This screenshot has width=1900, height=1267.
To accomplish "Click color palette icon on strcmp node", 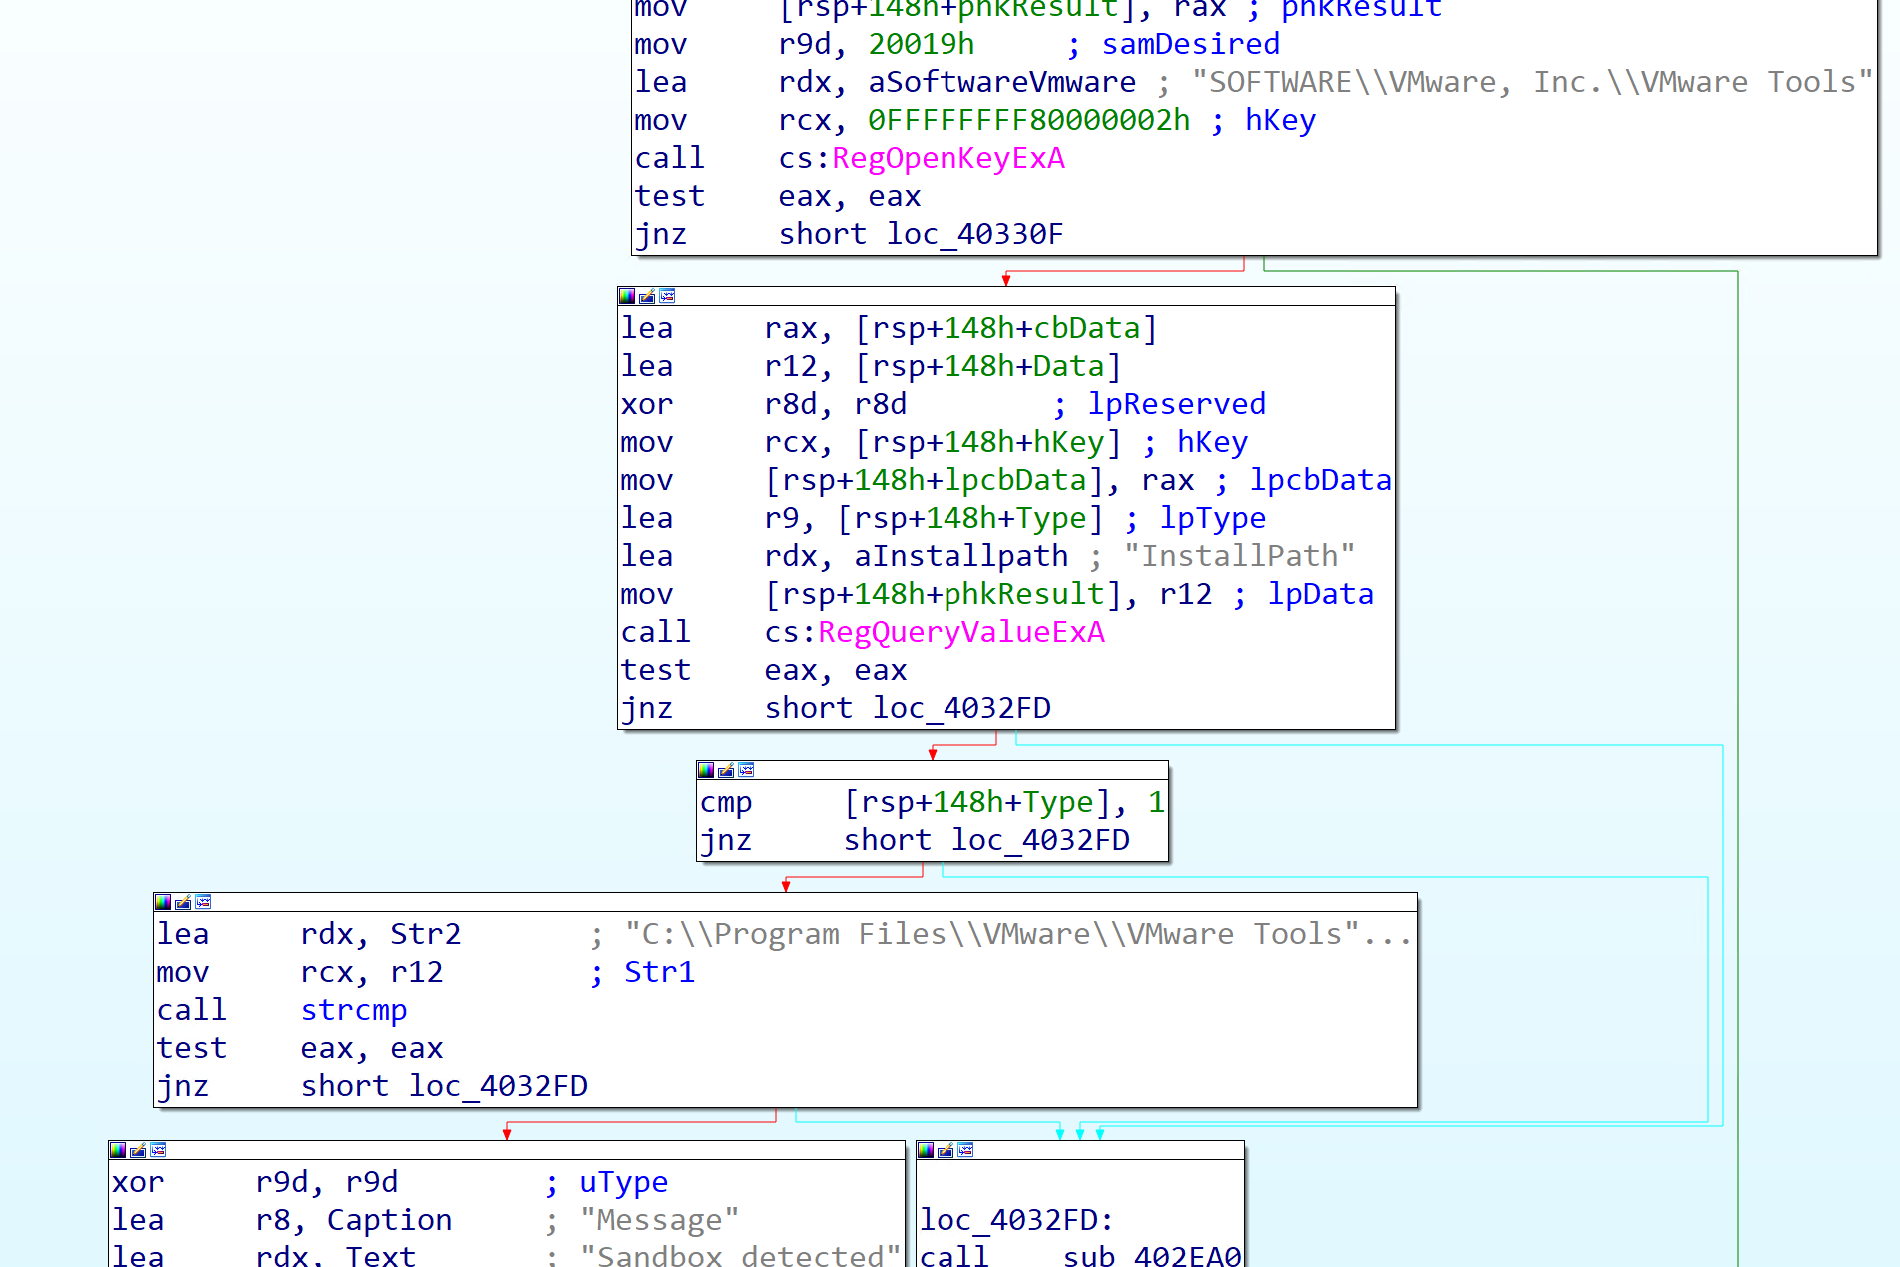I will click(163, 902).
